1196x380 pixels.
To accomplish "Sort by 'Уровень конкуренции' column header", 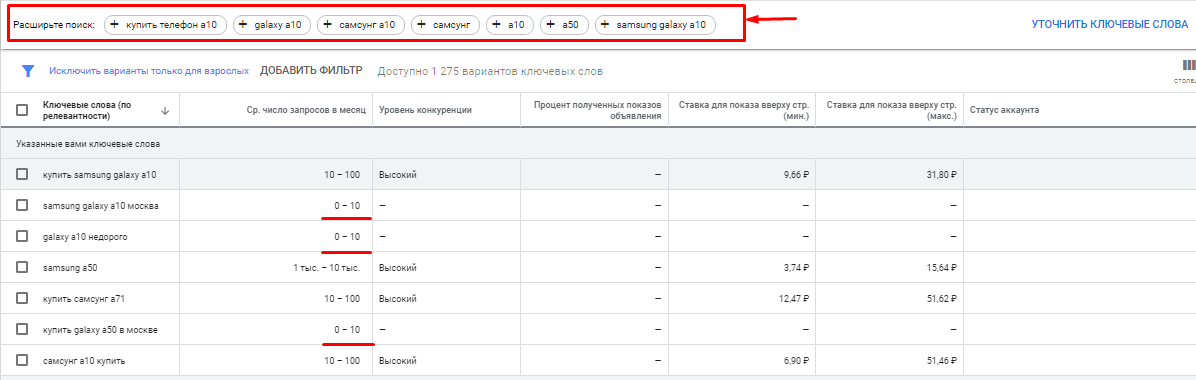I will tap(426, 111).
